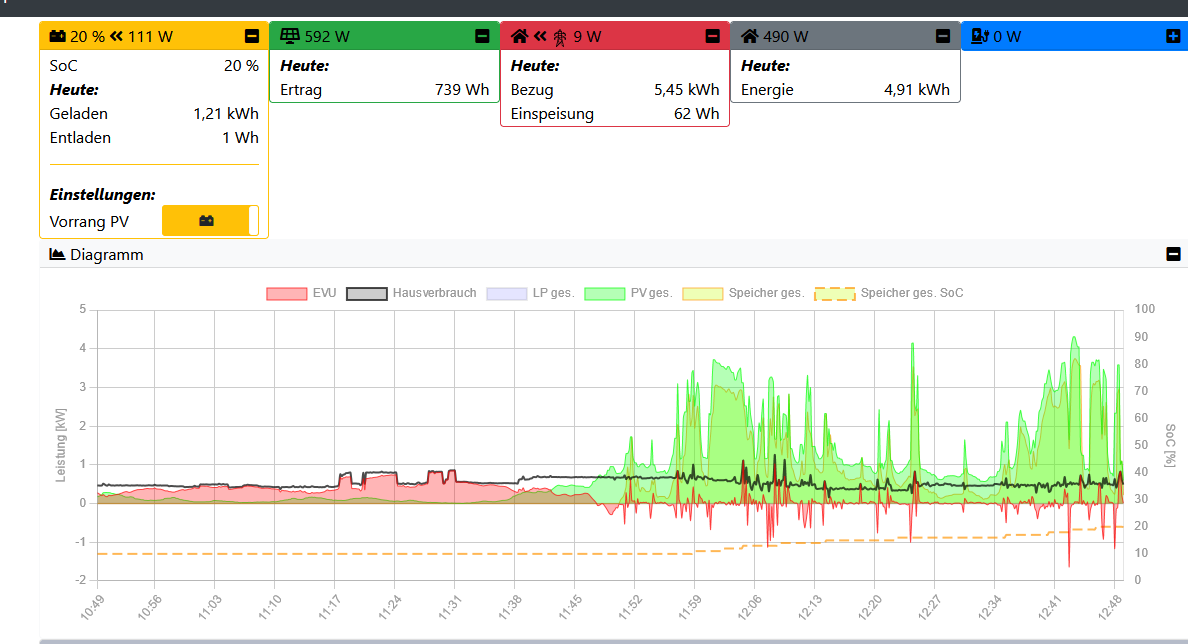Collapse the red grid Bezug card

coord(712,37)
